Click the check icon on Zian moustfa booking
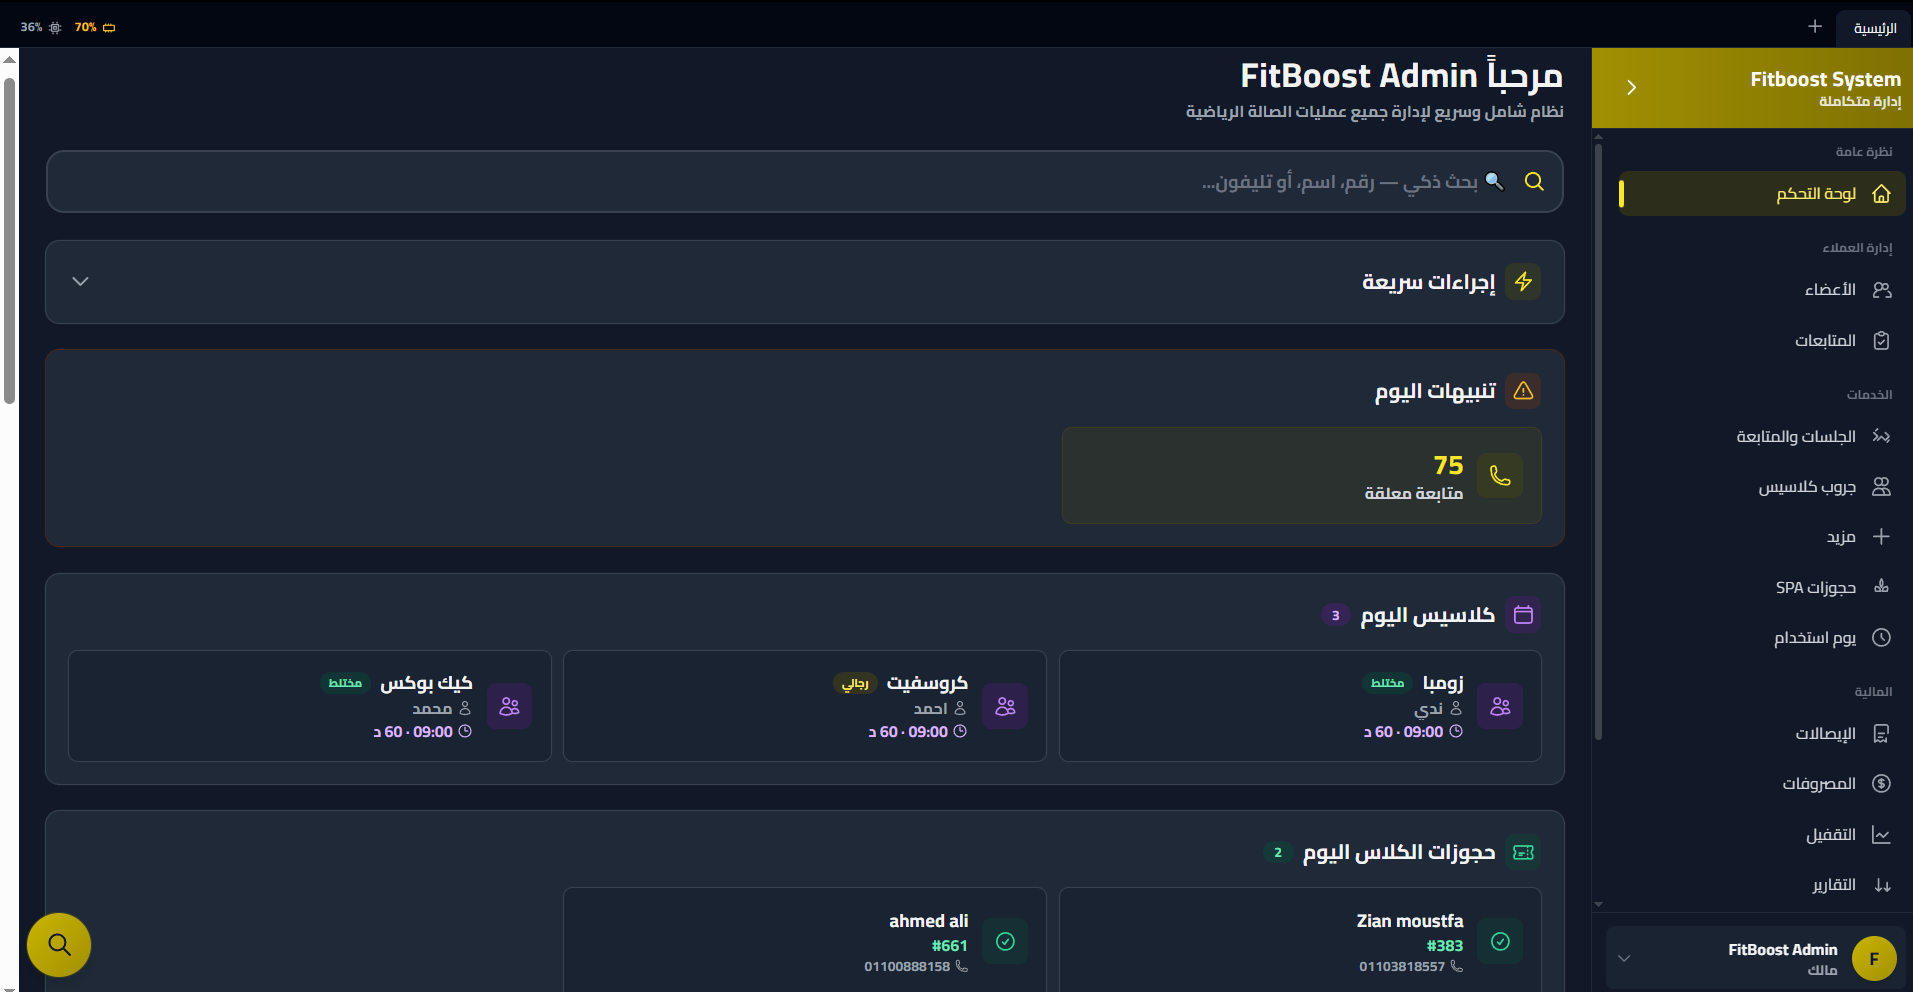Viewport: 1913px width, 992px height. coord(1500,941)
